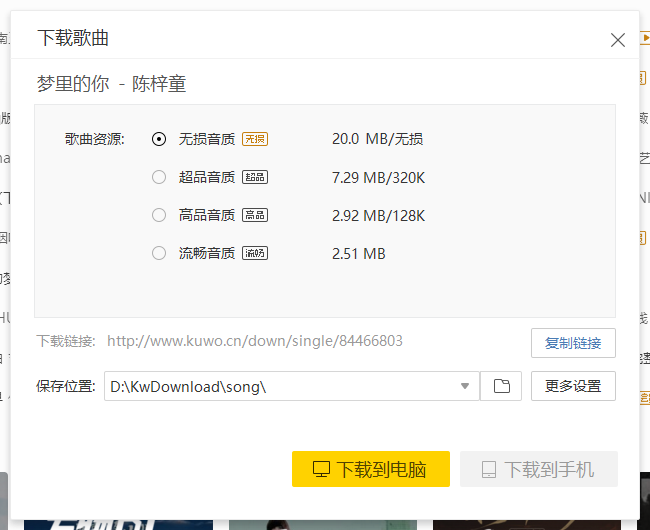The height and width of the screenshot is (530, 650).
Task: Click the orange 无损 quality badge
Action: pos(255,139)
